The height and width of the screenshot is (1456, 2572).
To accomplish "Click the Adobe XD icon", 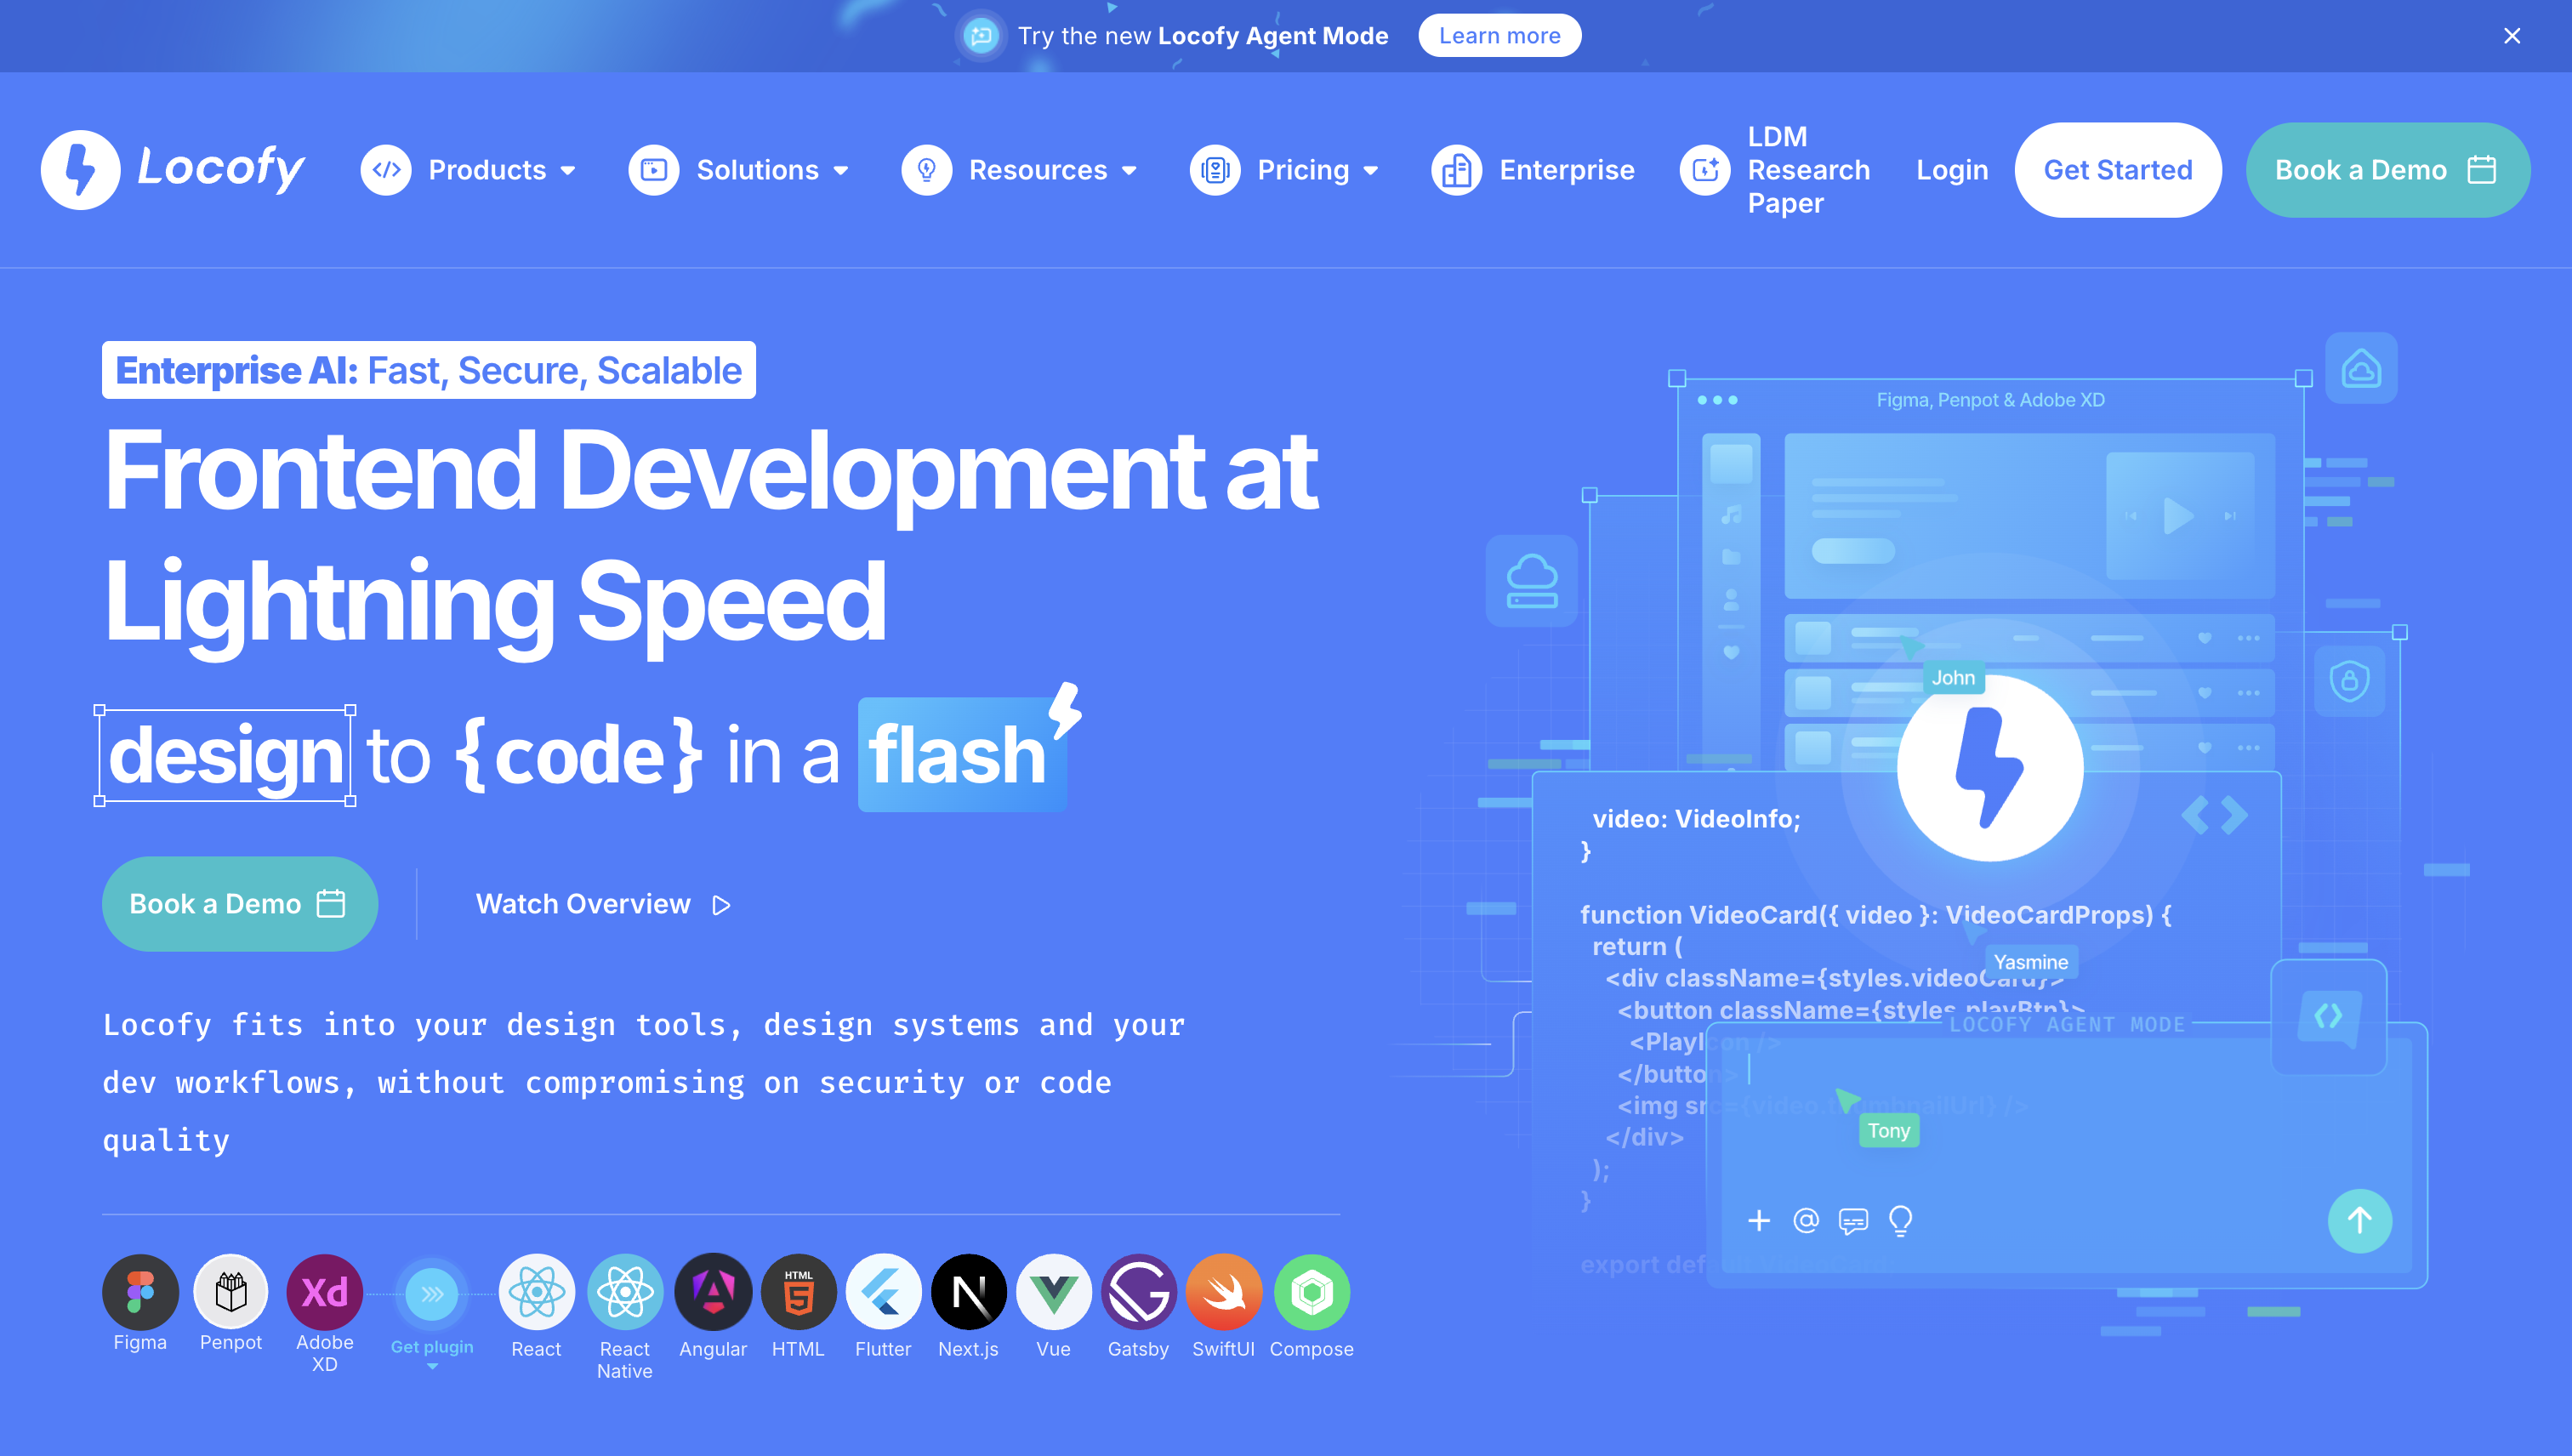I will (324, 1292).
